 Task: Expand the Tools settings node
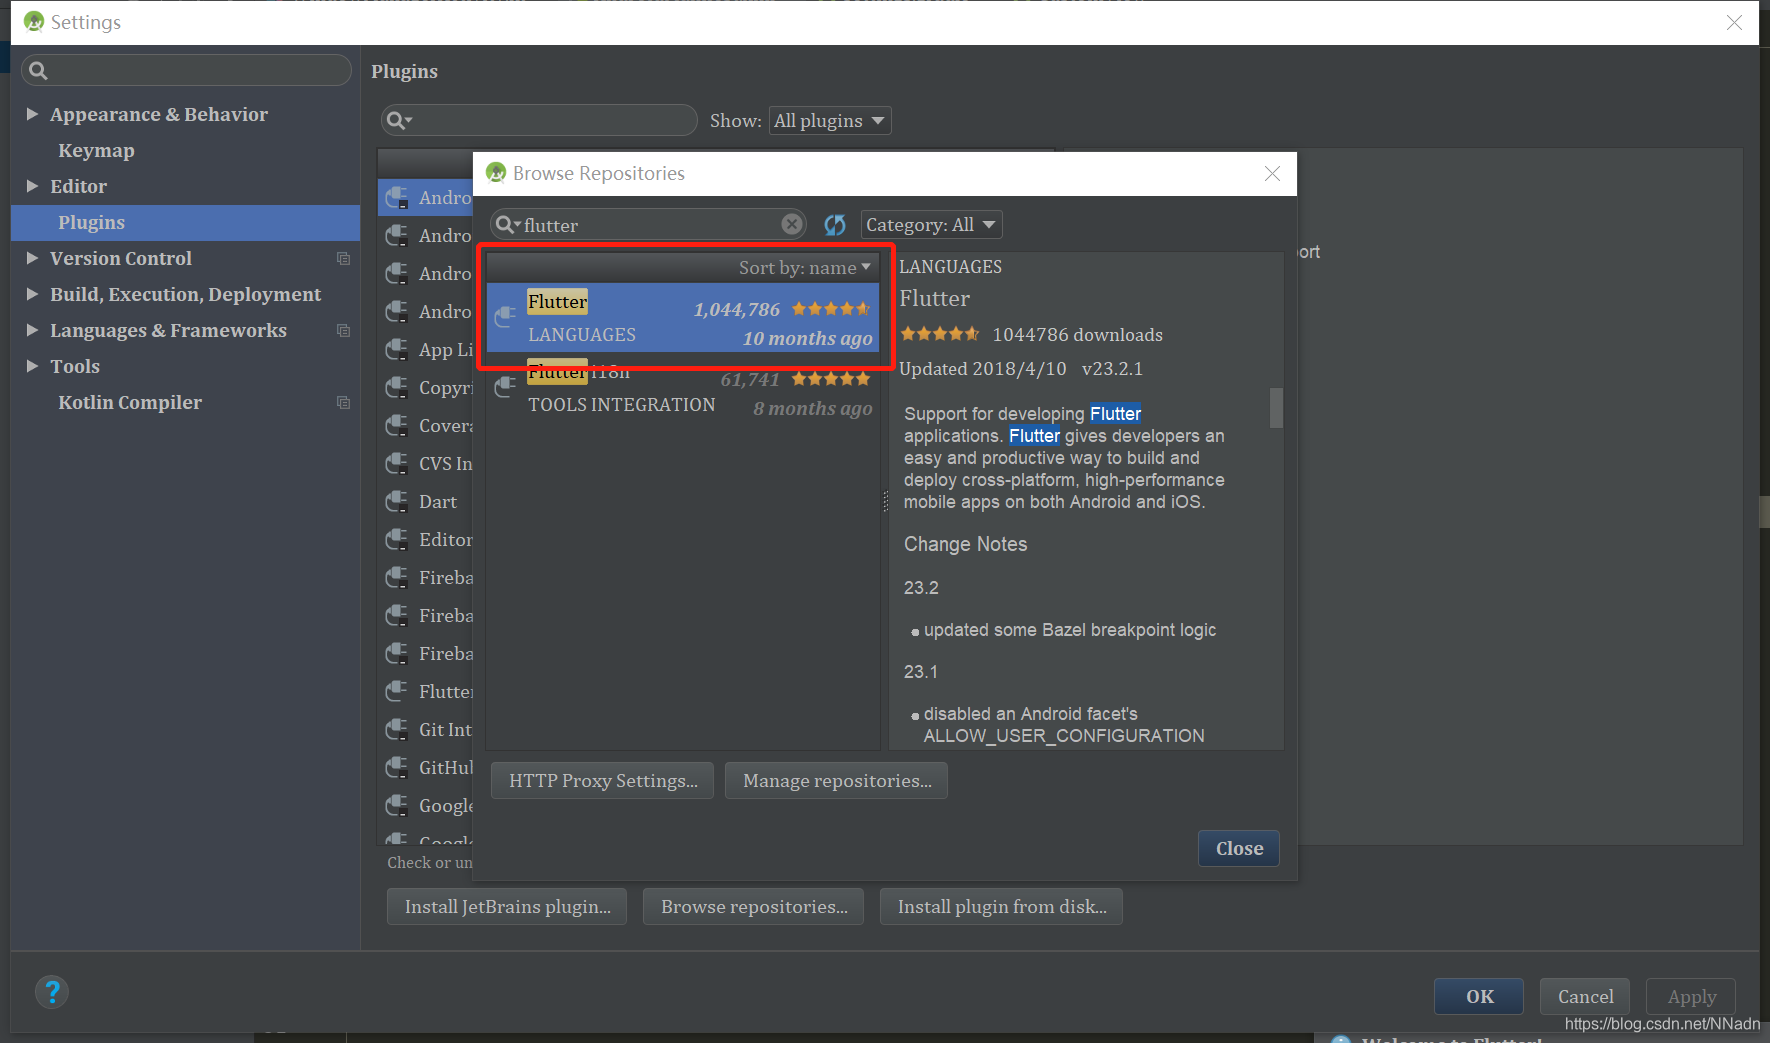(x=32, y=366)
